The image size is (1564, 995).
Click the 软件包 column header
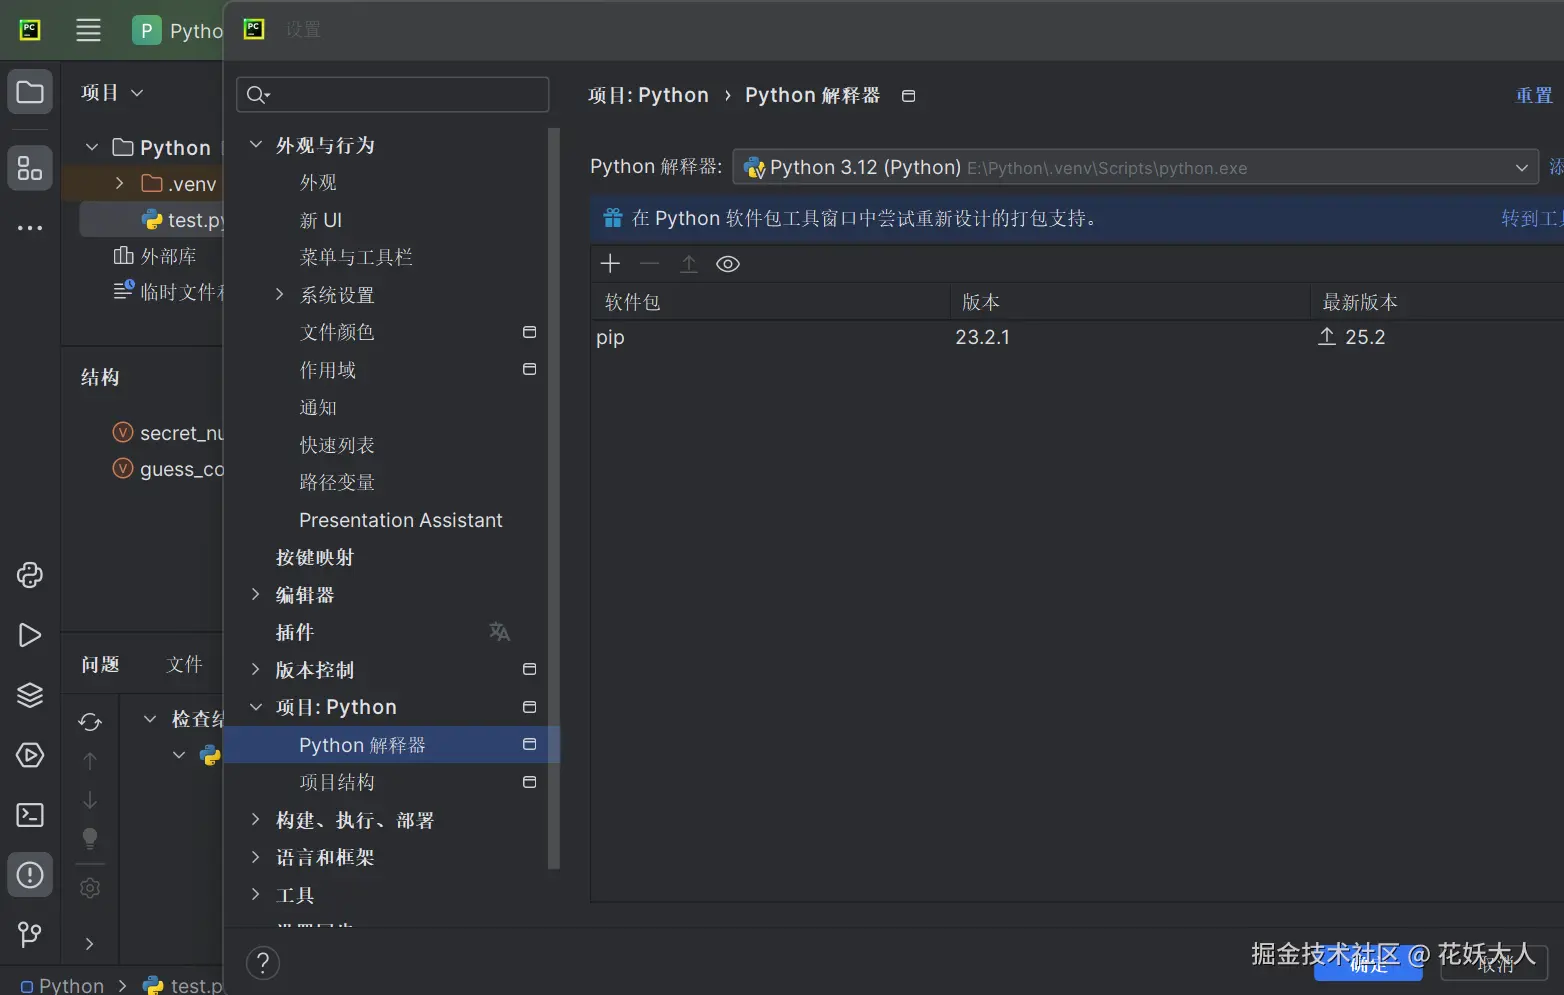point(632,302)
